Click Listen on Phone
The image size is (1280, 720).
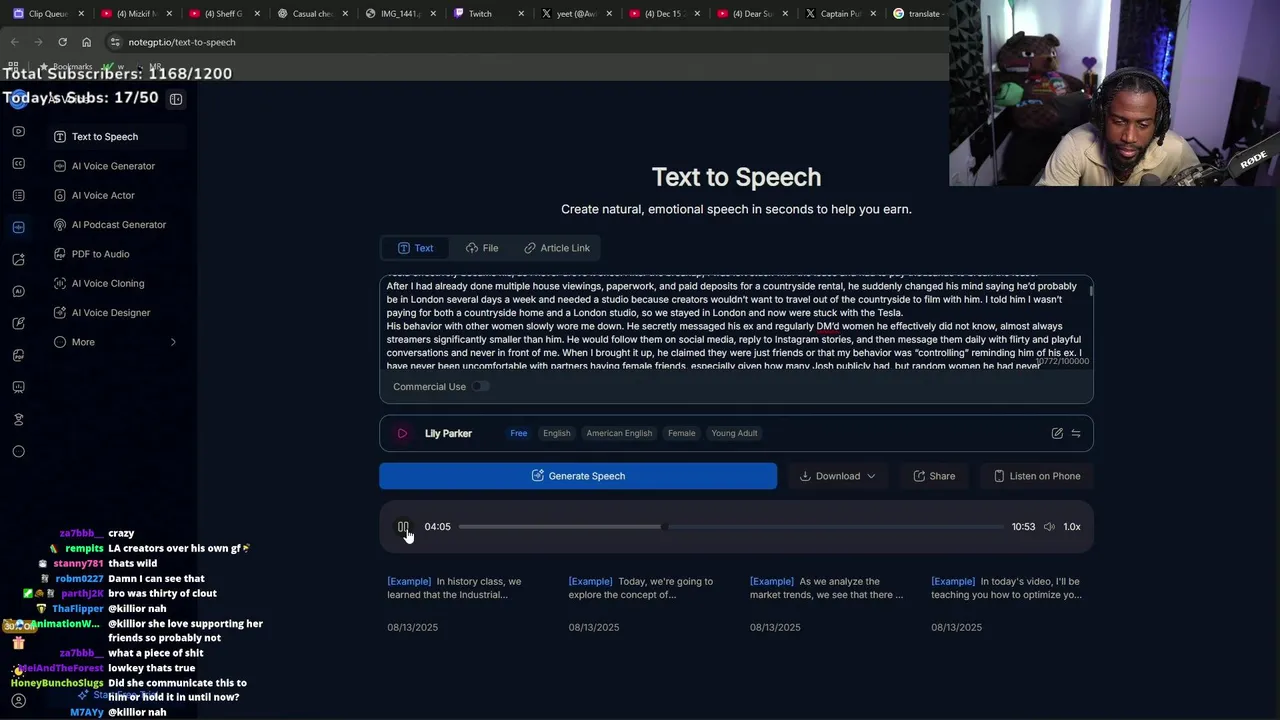(x=1037, y=476)
